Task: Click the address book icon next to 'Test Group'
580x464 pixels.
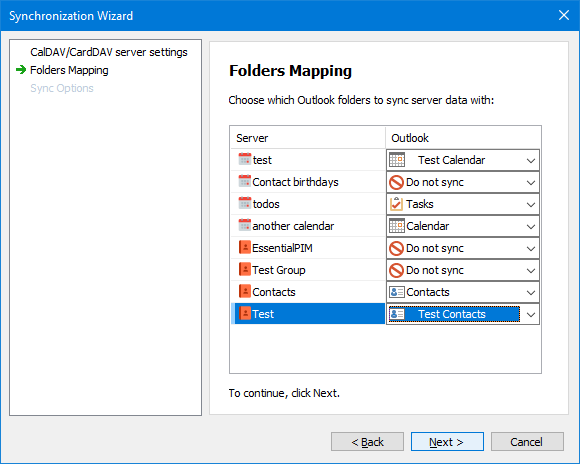Action: click(x=245, y=269)
